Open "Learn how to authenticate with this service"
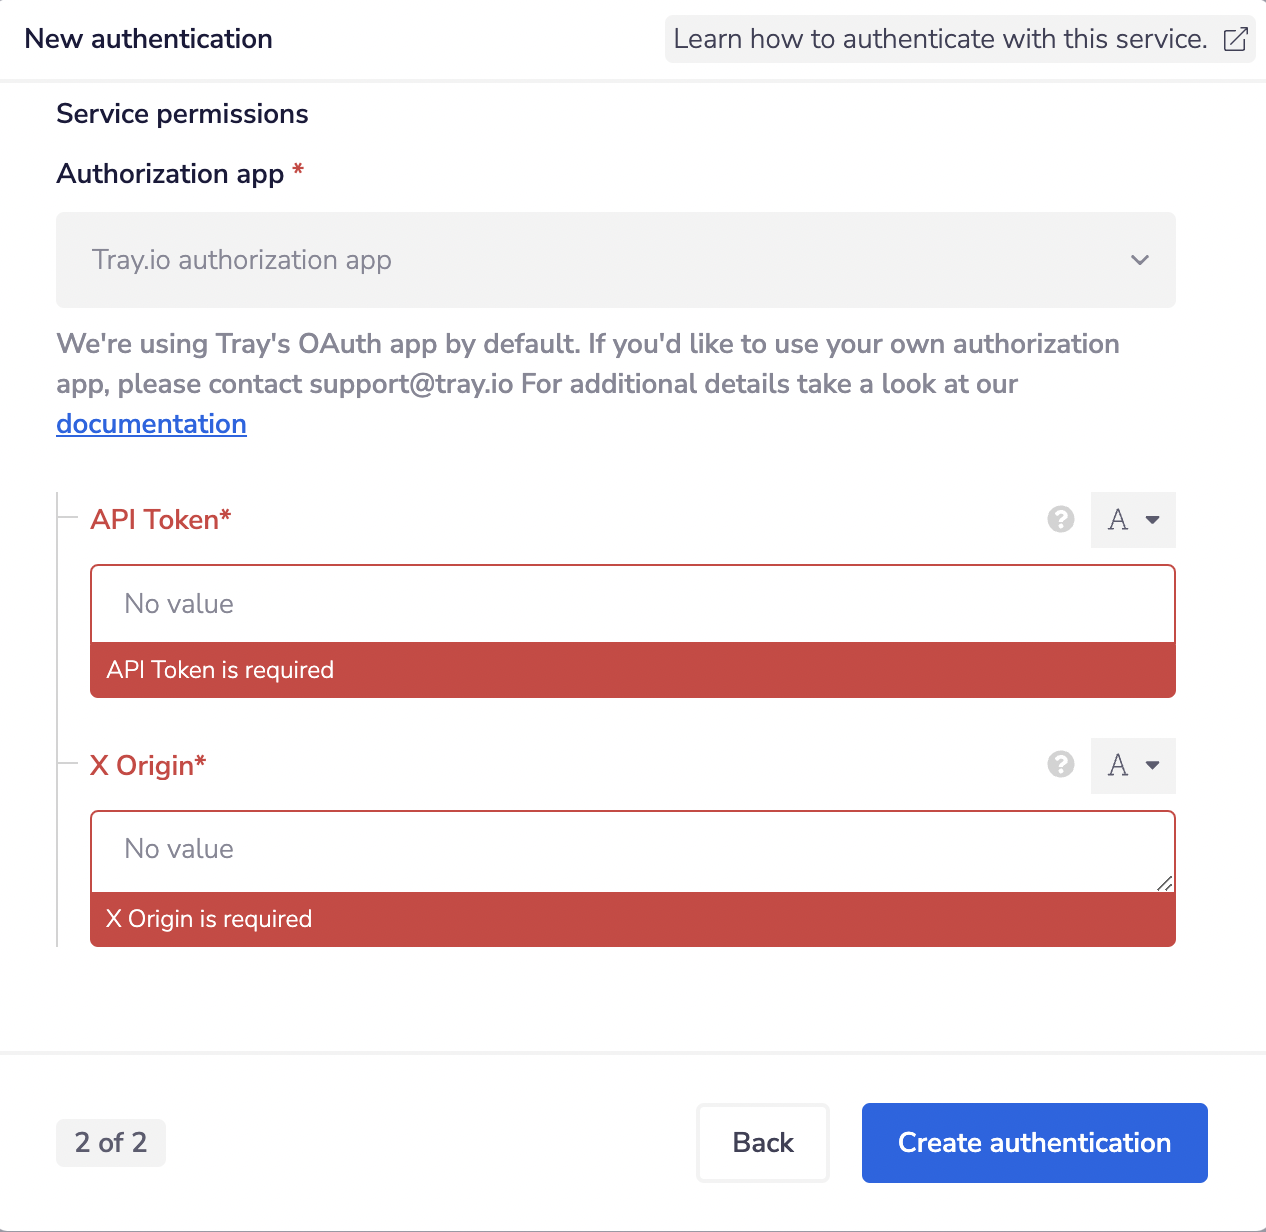This screenshot has width=1266, height=1232. coord(940,39)
